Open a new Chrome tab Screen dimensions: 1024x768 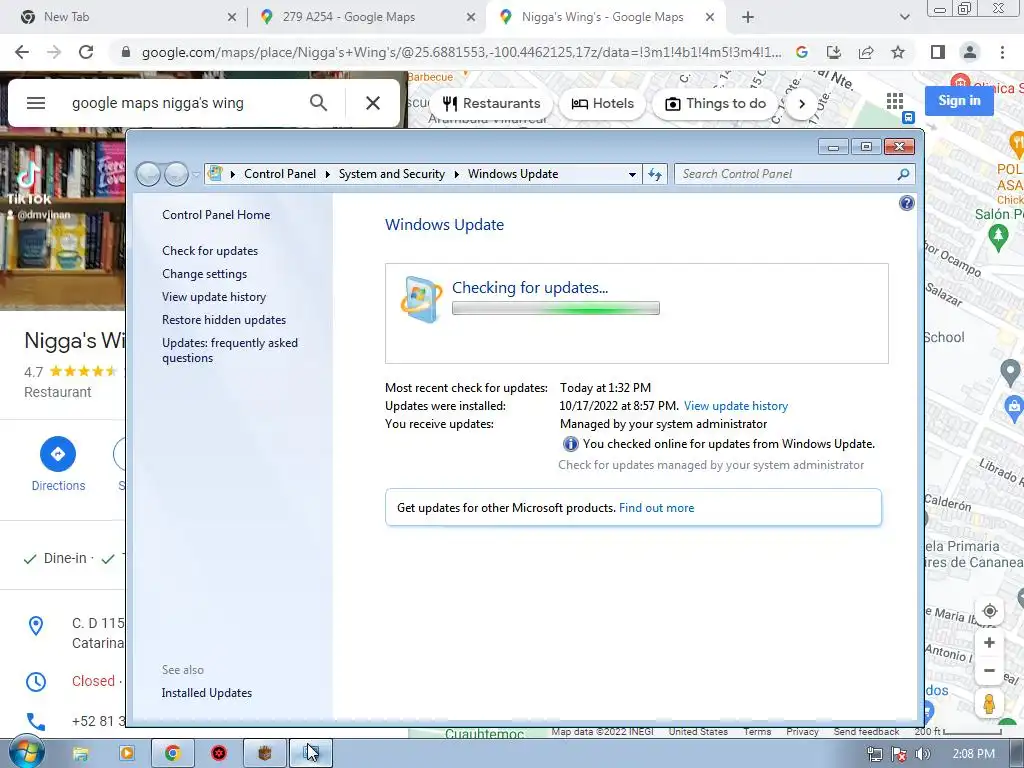click(x=748, y=17)
